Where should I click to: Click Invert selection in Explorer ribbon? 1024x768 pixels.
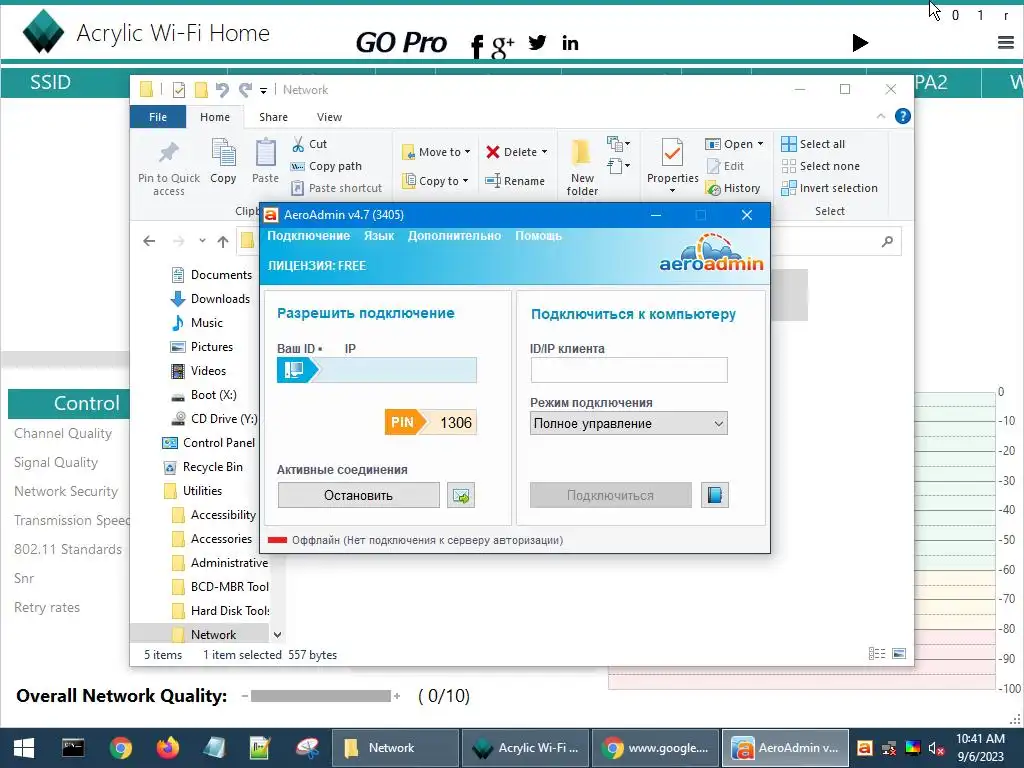(x=829, y=188)
